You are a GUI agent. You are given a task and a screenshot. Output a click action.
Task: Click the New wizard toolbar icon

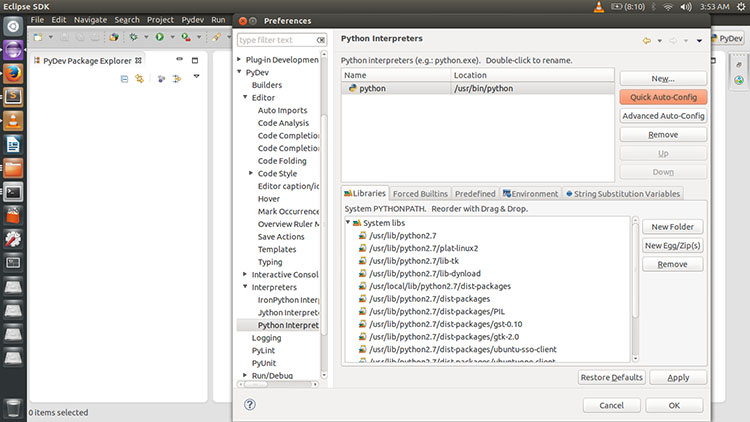pyautogui.click(x=38, y=37)
